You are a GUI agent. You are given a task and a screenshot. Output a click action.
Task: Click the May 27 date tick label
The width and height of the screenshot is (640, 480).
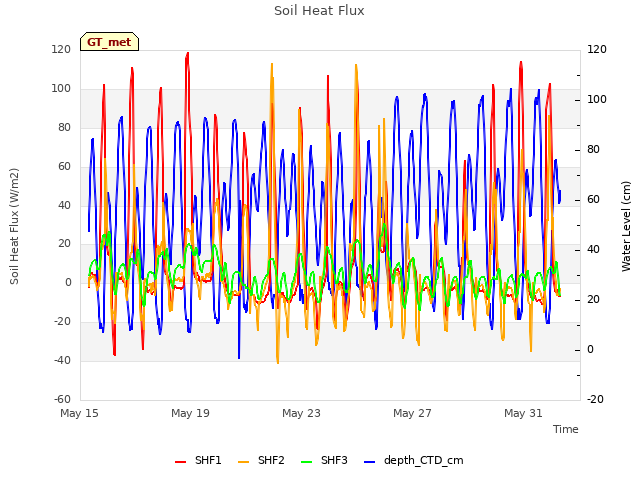pyautogui.click(x=412, y=413)
